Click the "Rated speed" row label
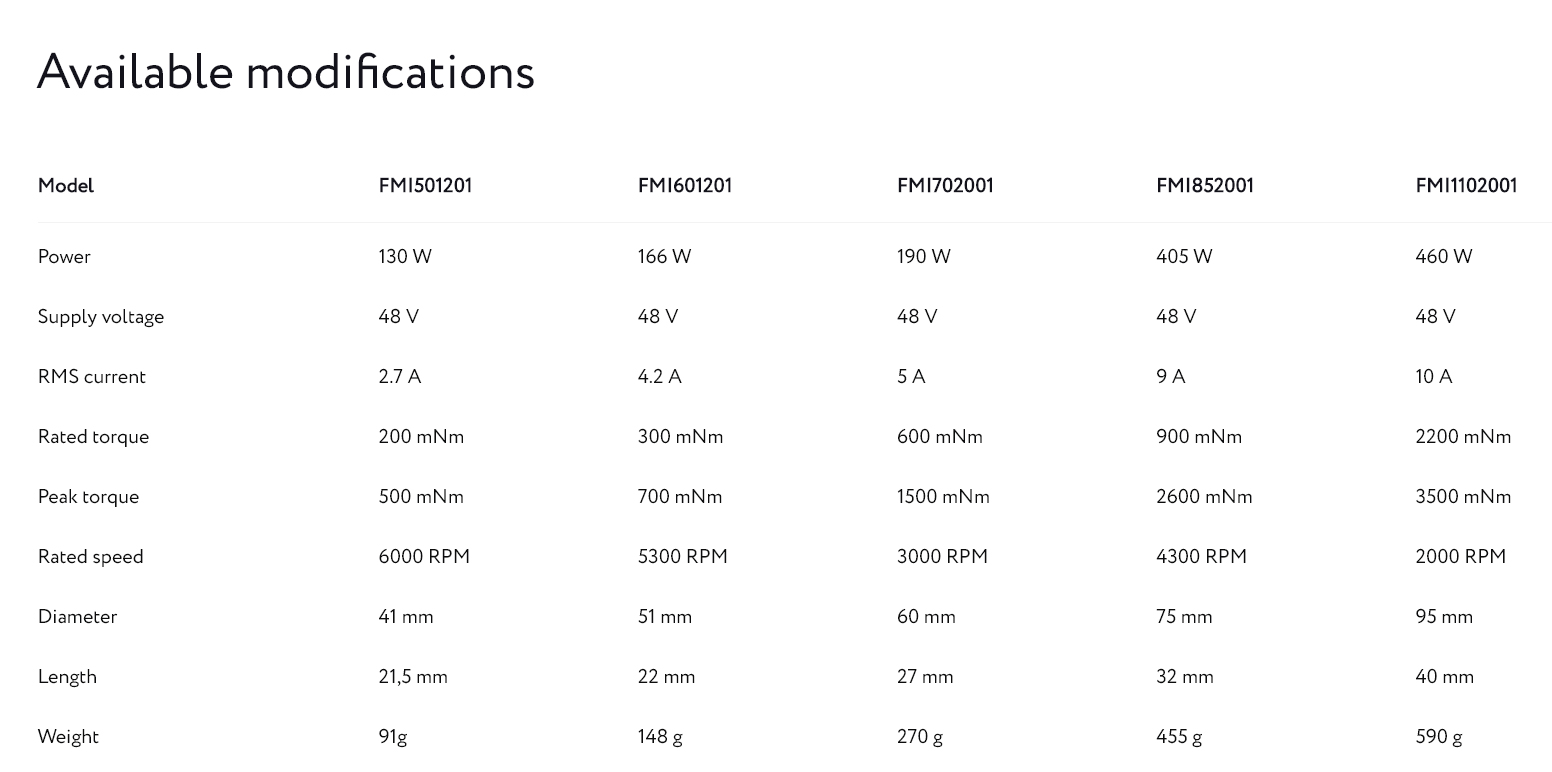The width and height of the screenshot is (1552, 772). (x=91, y=557)
